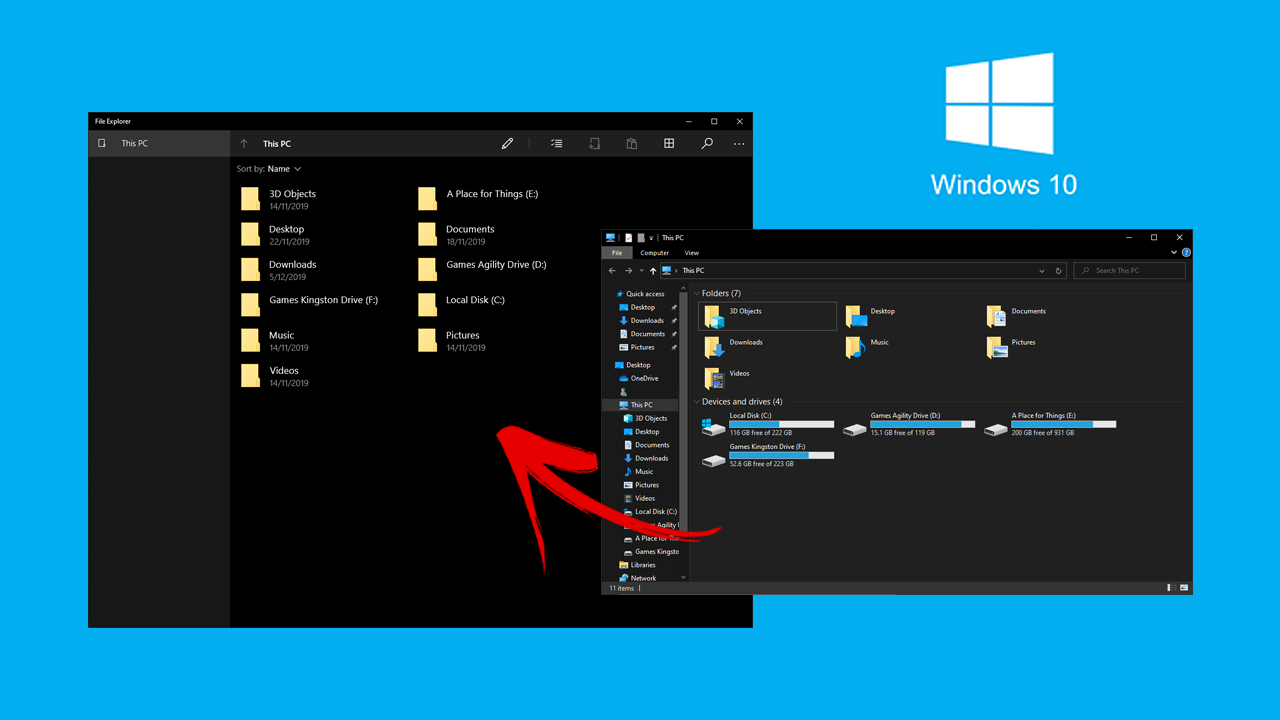Click the up-one-level arrow in classic Explorer
Image resolution: width=1280 pixels, height=720 pixels.
tap(653, 271)
